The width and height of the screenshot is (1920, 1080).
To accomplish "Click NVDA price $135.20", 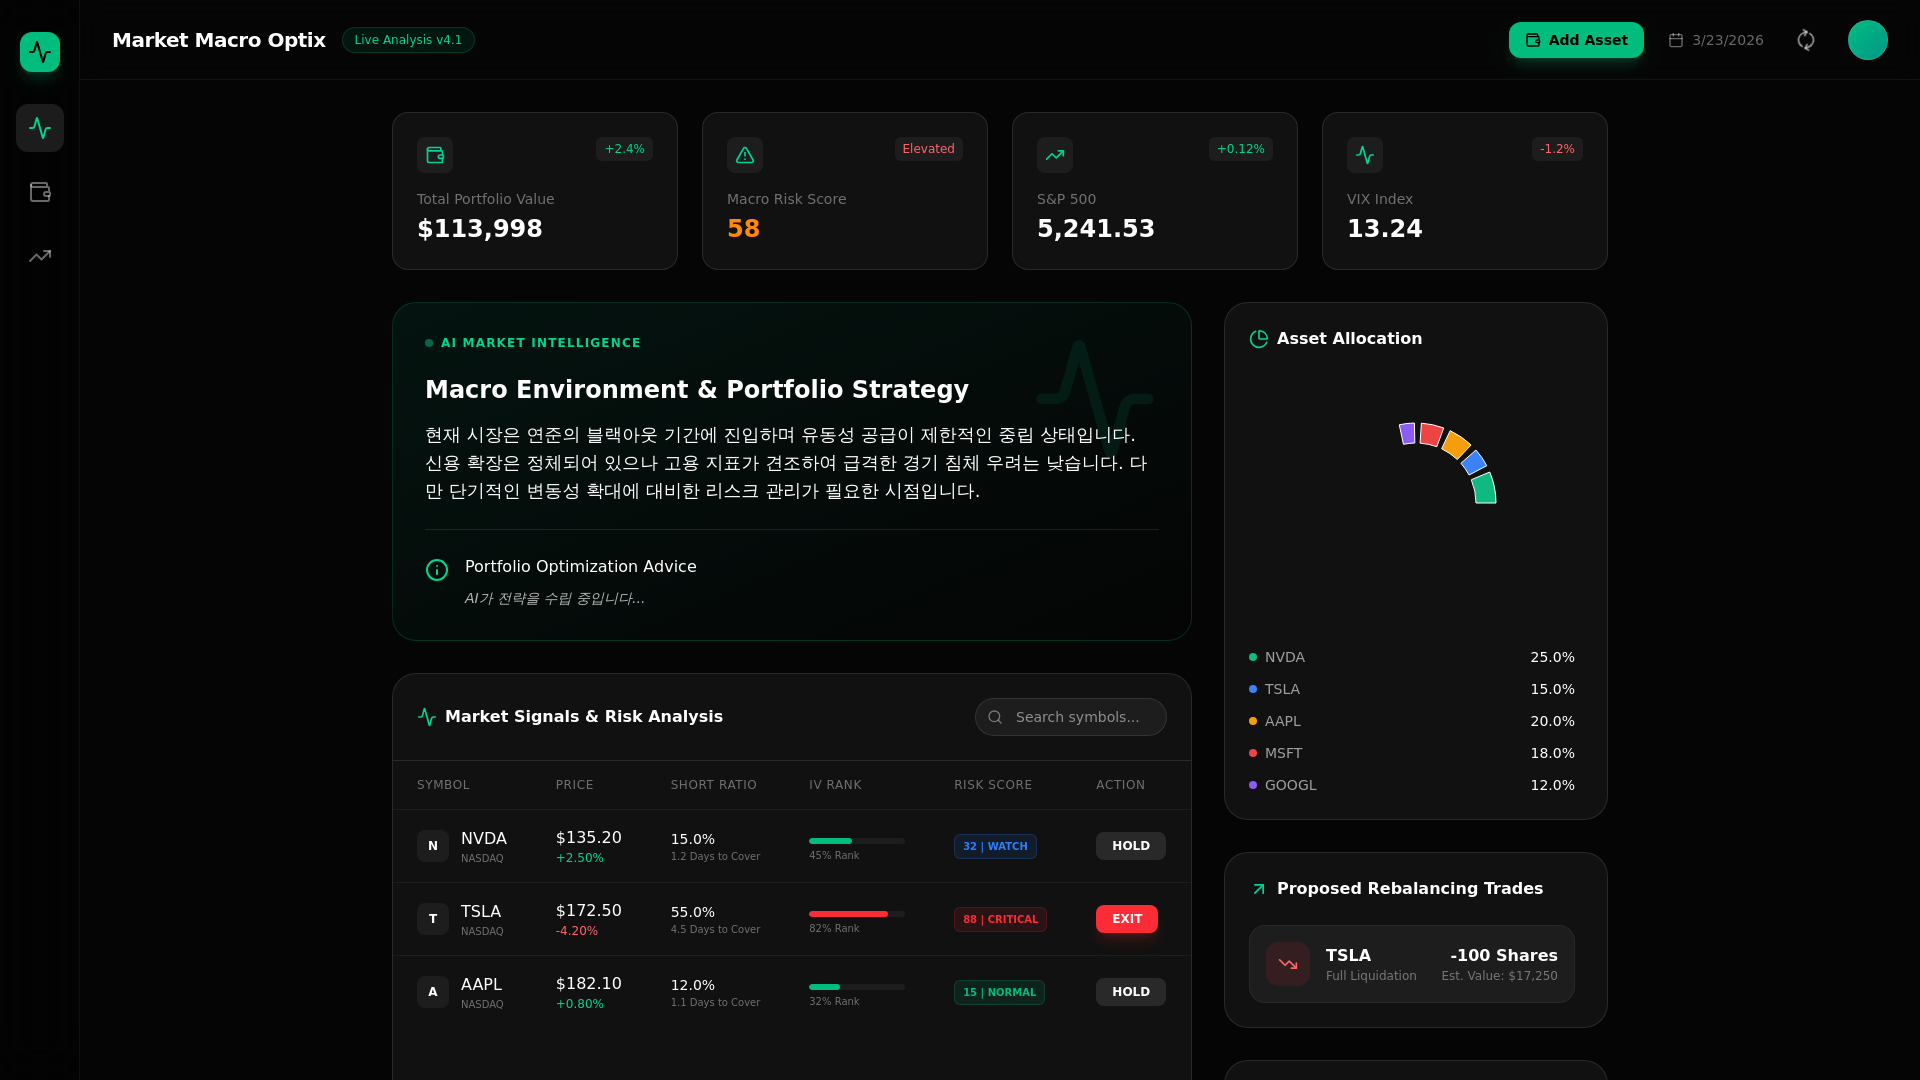I will tap(589, 838).
